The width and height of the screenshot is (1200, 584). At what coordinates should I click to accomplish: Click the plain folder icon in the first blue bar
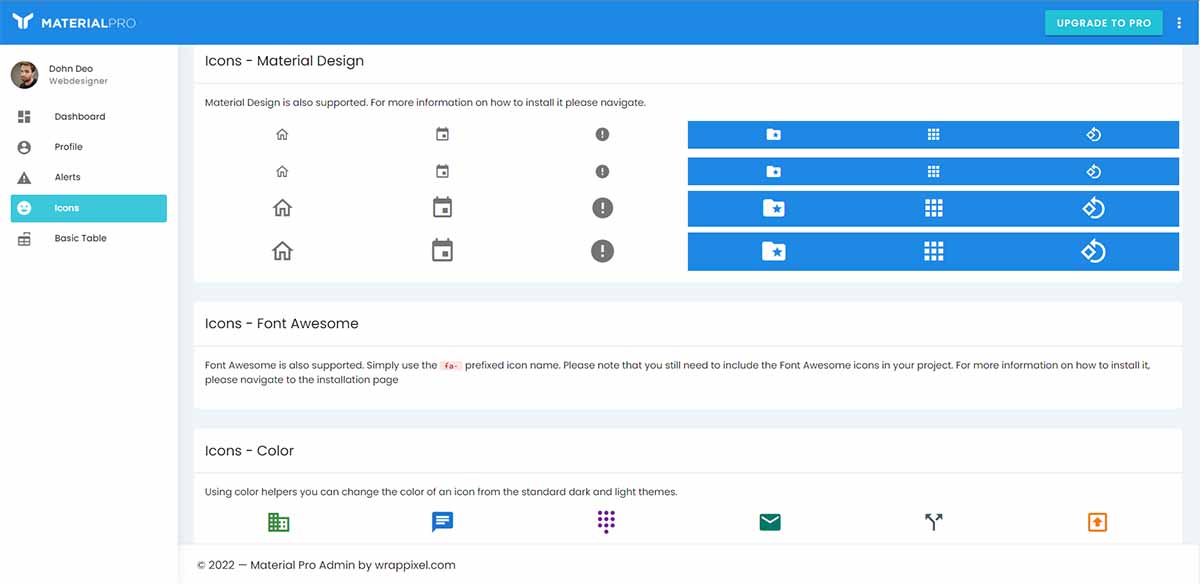[x=773, y=134]
